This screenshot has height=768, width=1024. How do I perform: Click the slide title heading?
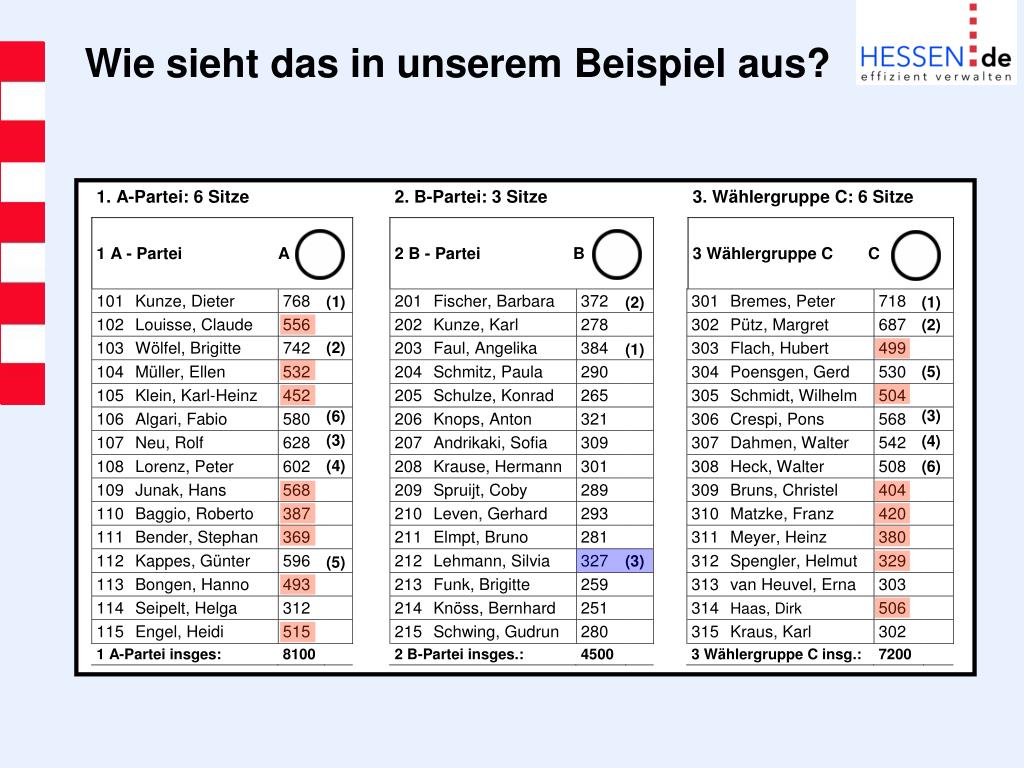(457, 65)
